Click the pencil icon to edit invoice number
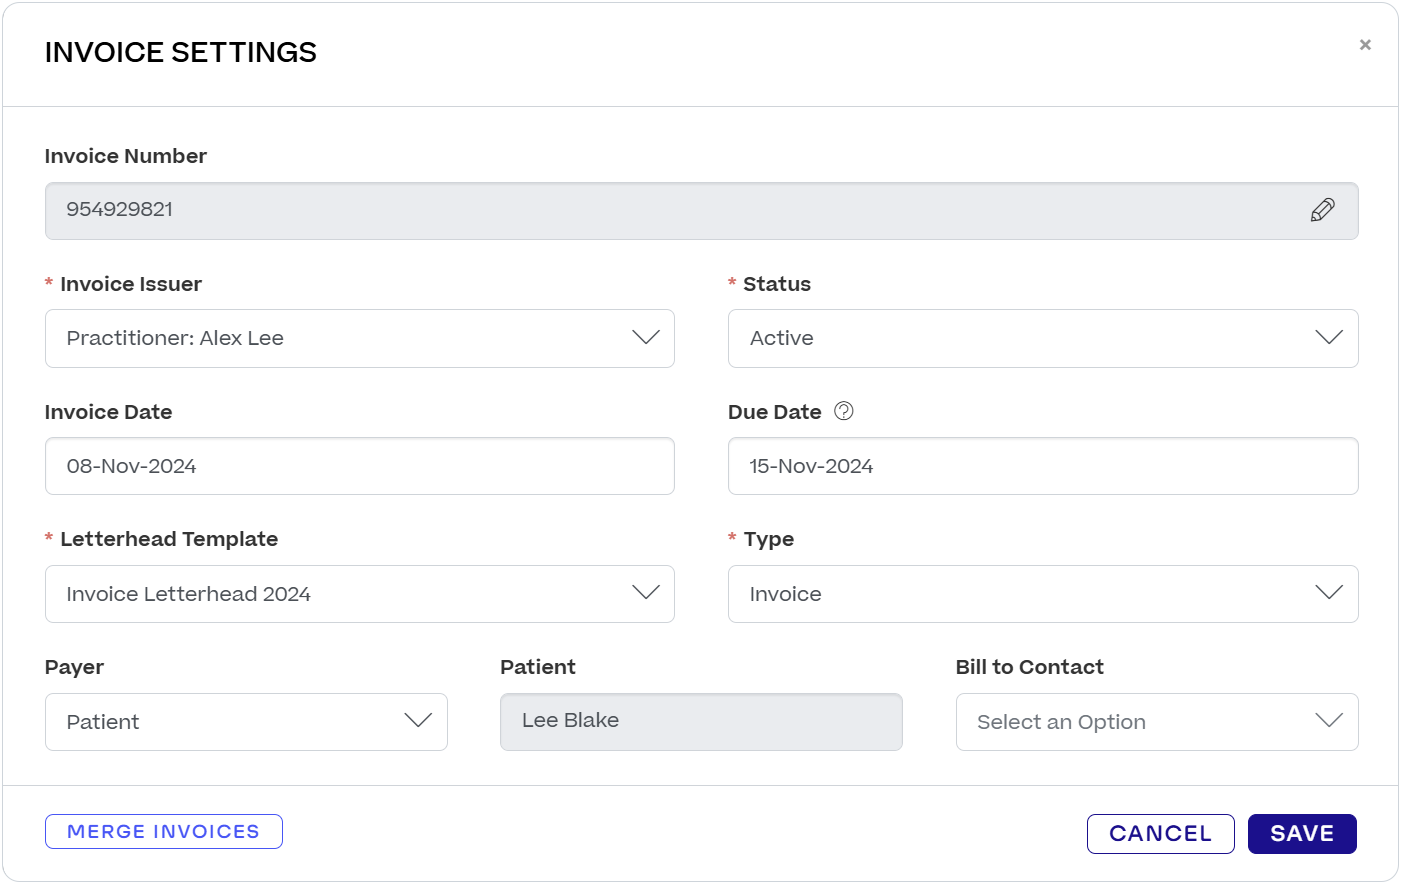 coord(1323,209)
